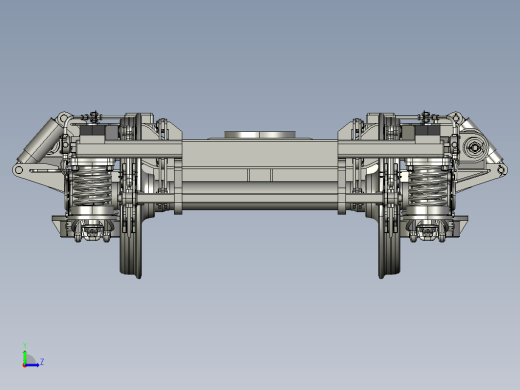Select the circular center pivot plate on top
520x390 pixels.
[260, 135]
